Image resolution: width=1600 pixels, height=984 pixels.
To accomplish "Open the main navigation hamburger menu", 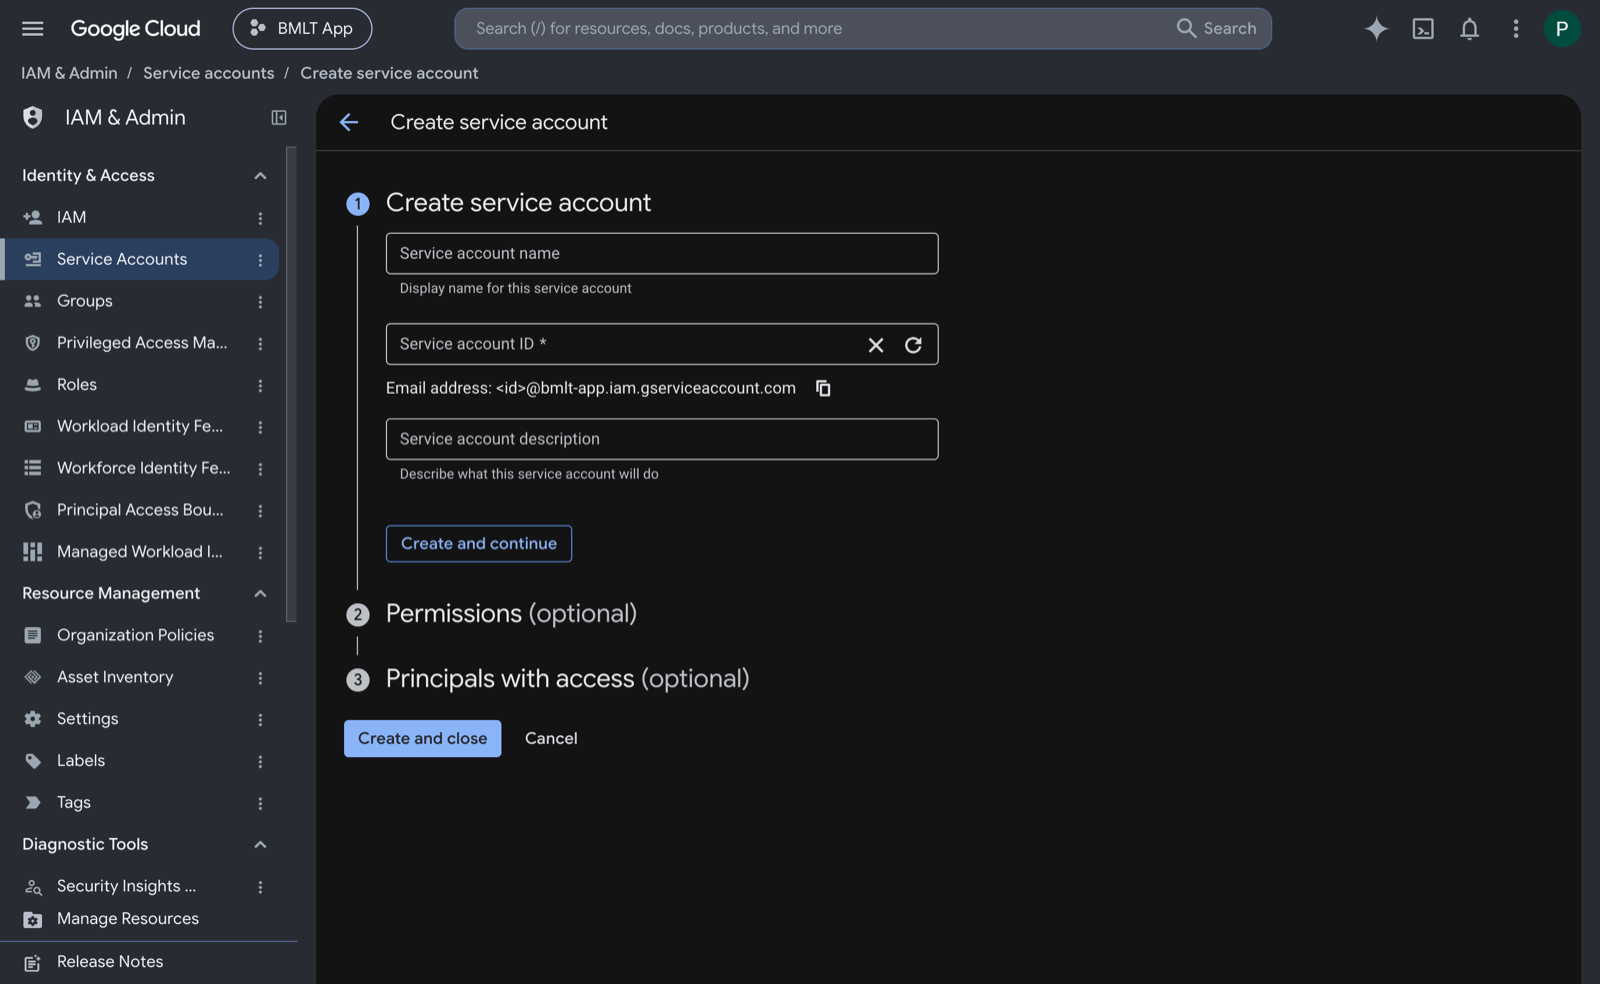I will (x=32, y=29).
